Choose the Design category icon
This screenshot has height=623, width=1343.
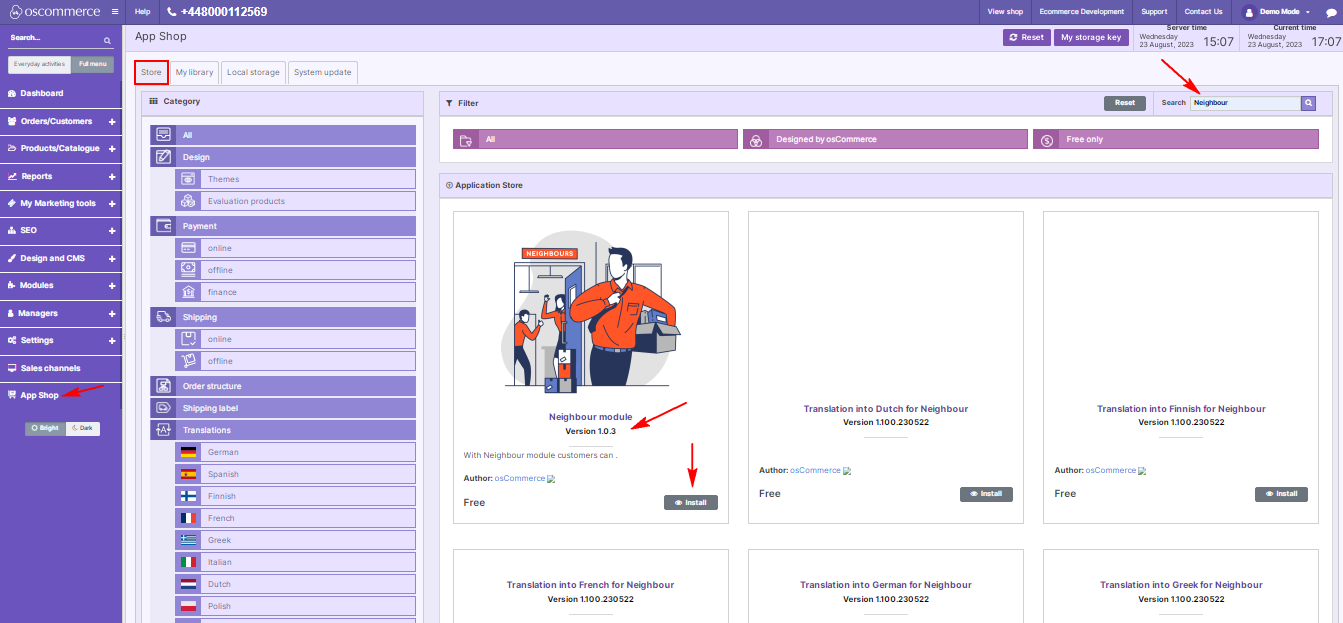click(x=163, y=157)
